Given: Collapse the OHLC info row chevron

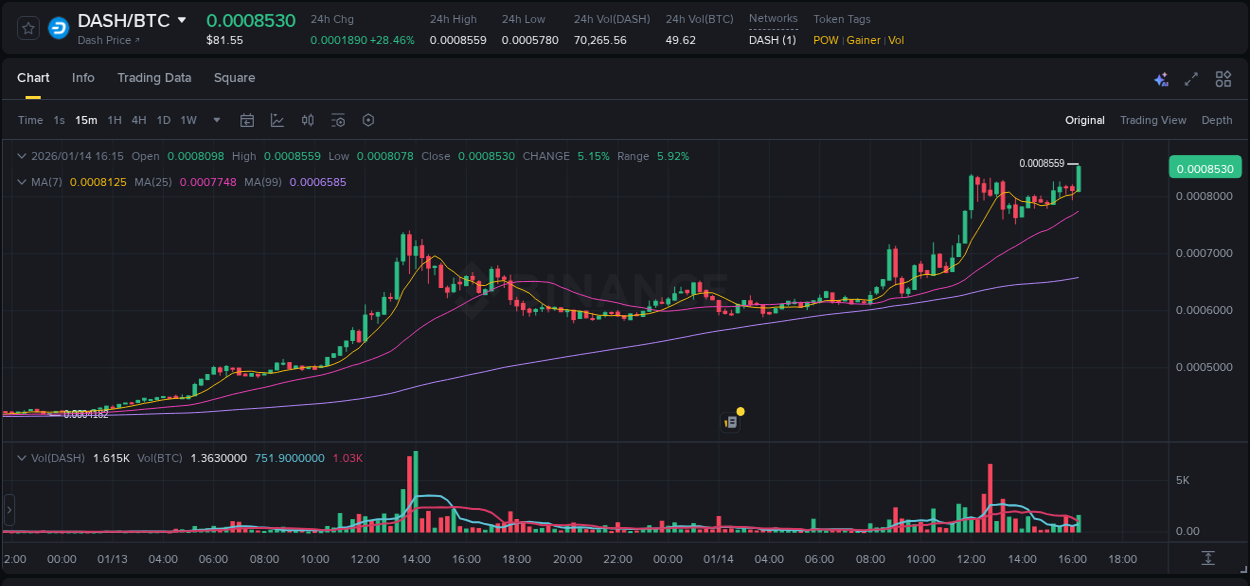Looking at the screenshot, I should [20, 156].
